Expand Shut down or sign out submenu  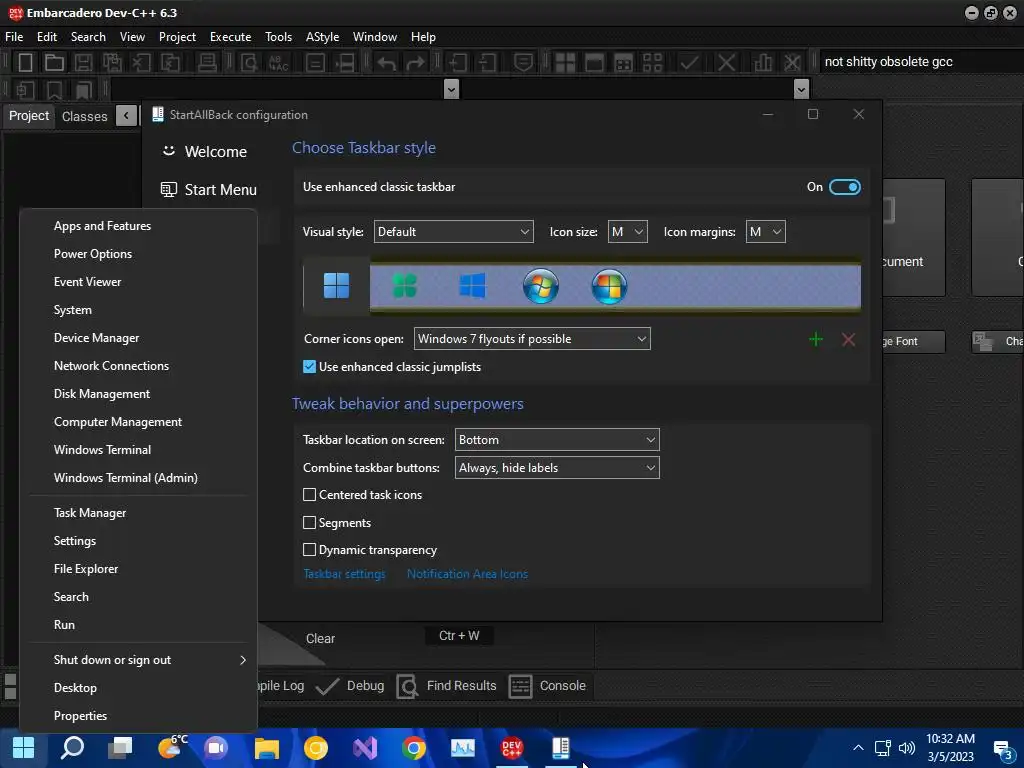coord(138,660)
